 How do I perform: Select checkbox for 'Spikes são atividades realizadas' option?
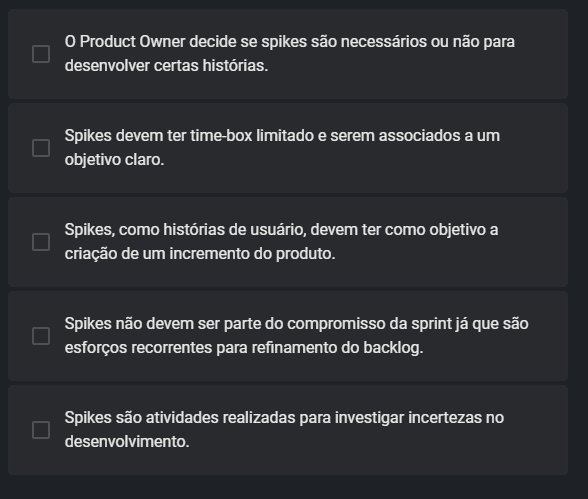(x=41, y=430)
